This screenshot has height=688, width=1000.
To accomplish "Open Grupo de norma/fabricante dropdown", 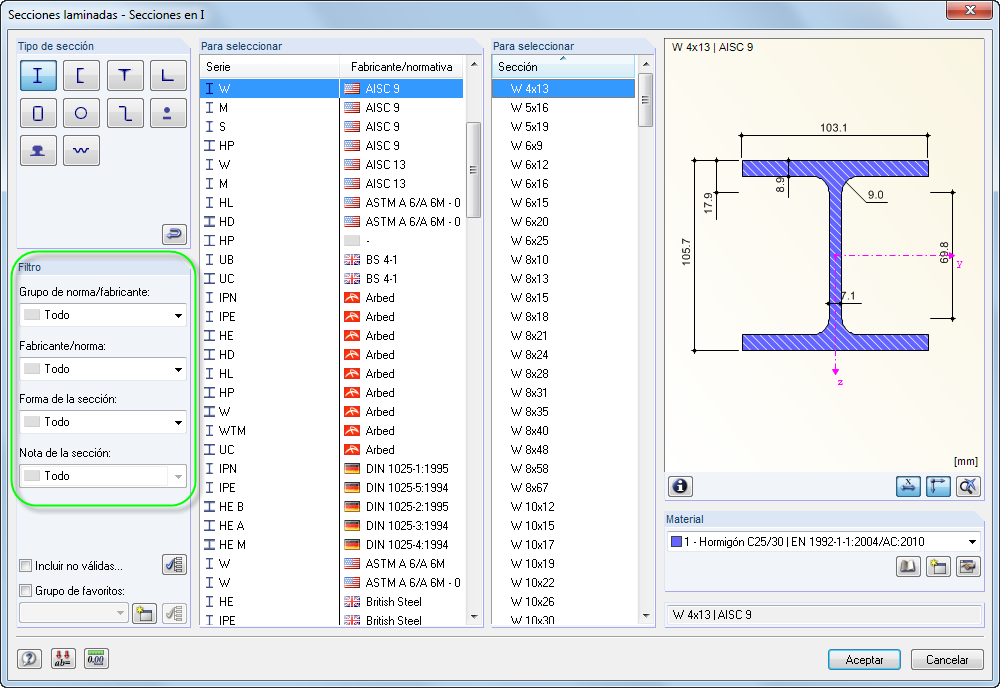I will pyautogui.click(x=103, y=315).
